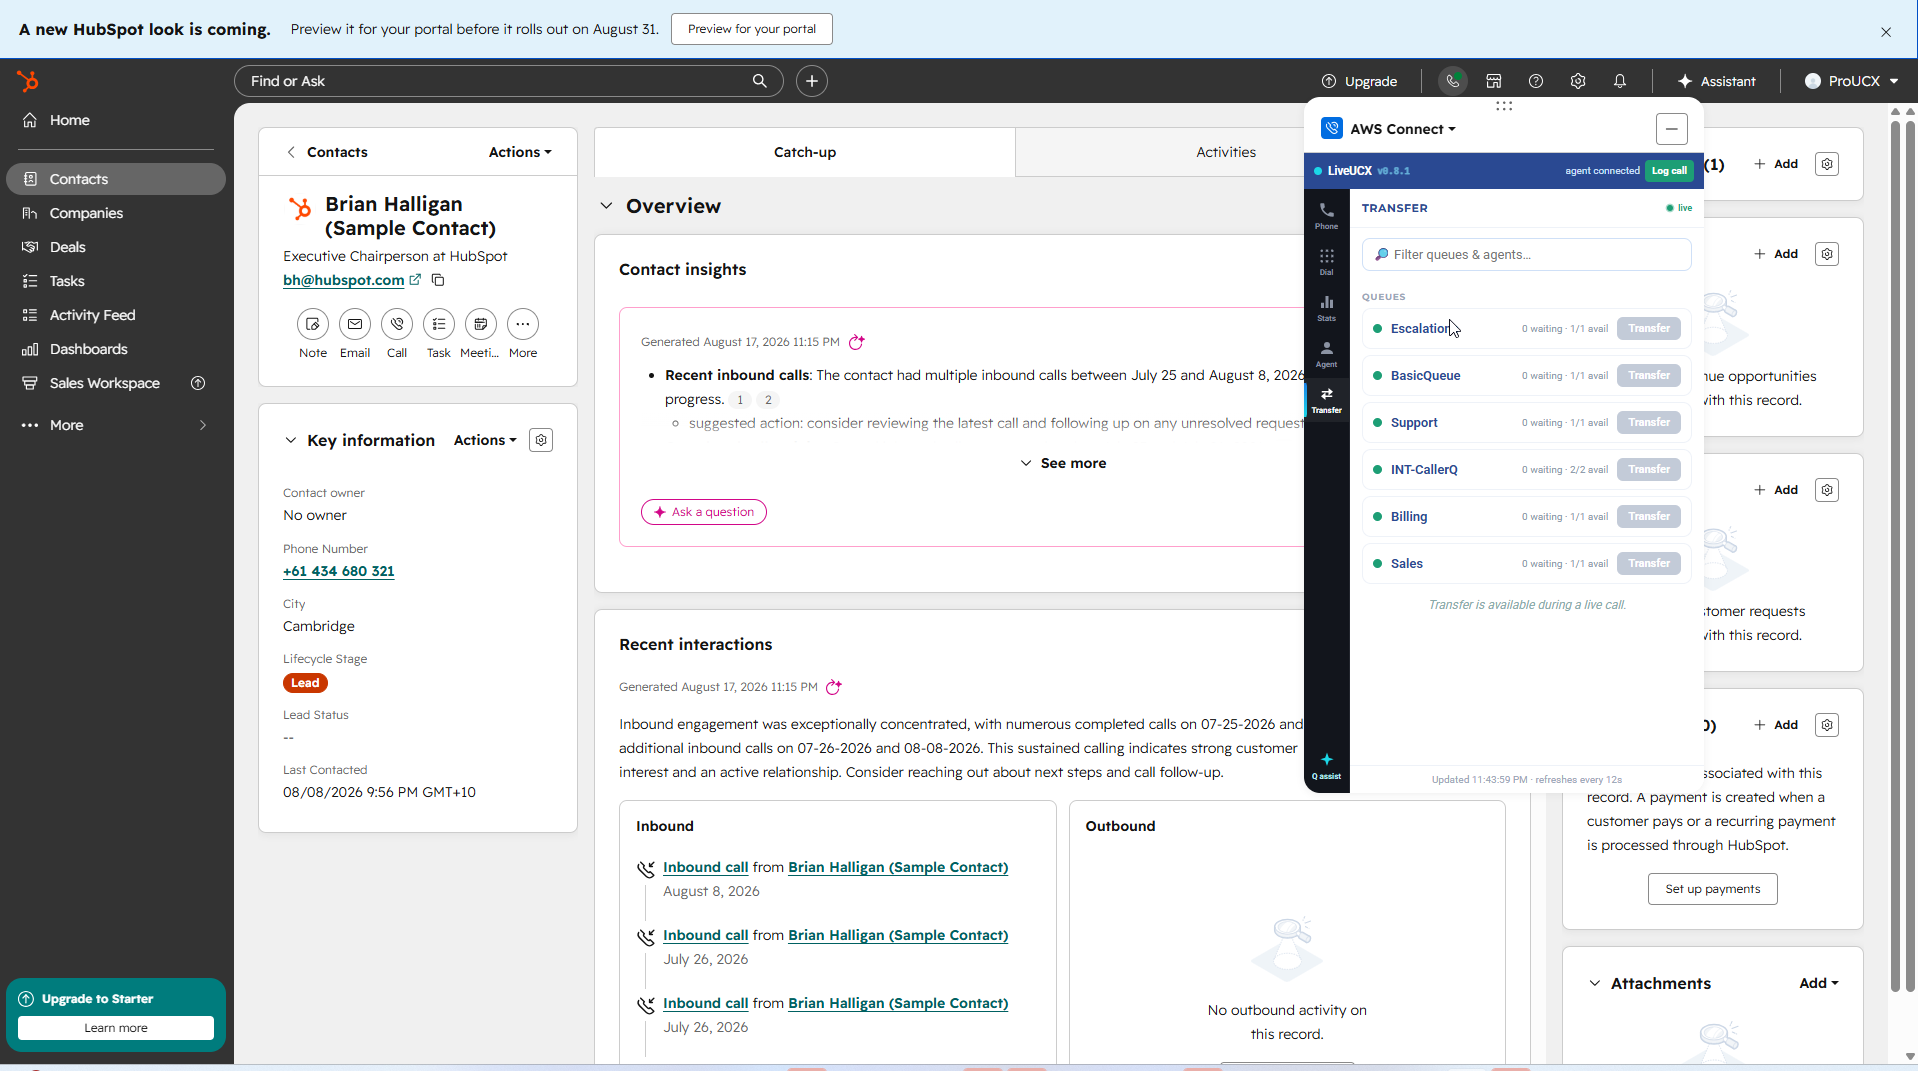This screenshot has width=1918, height=1071.
Task: Expand See more in Contact insights
Action: coord(1063,463)
